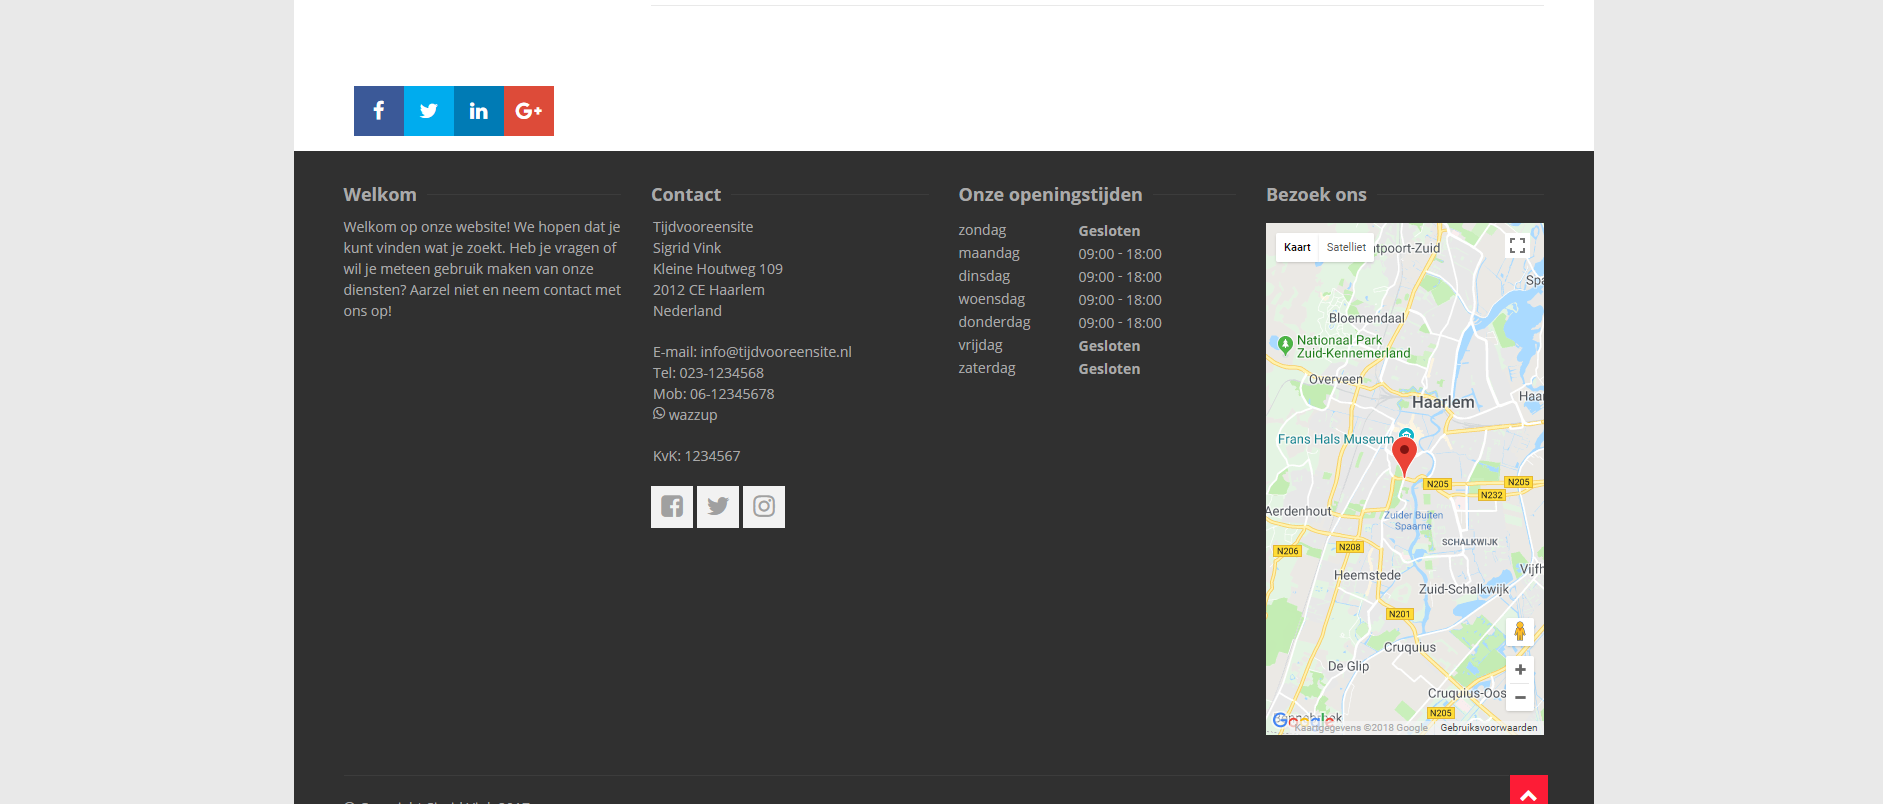Open footer Instagram profile icon

pyautogui.click(x=764, y=507)
